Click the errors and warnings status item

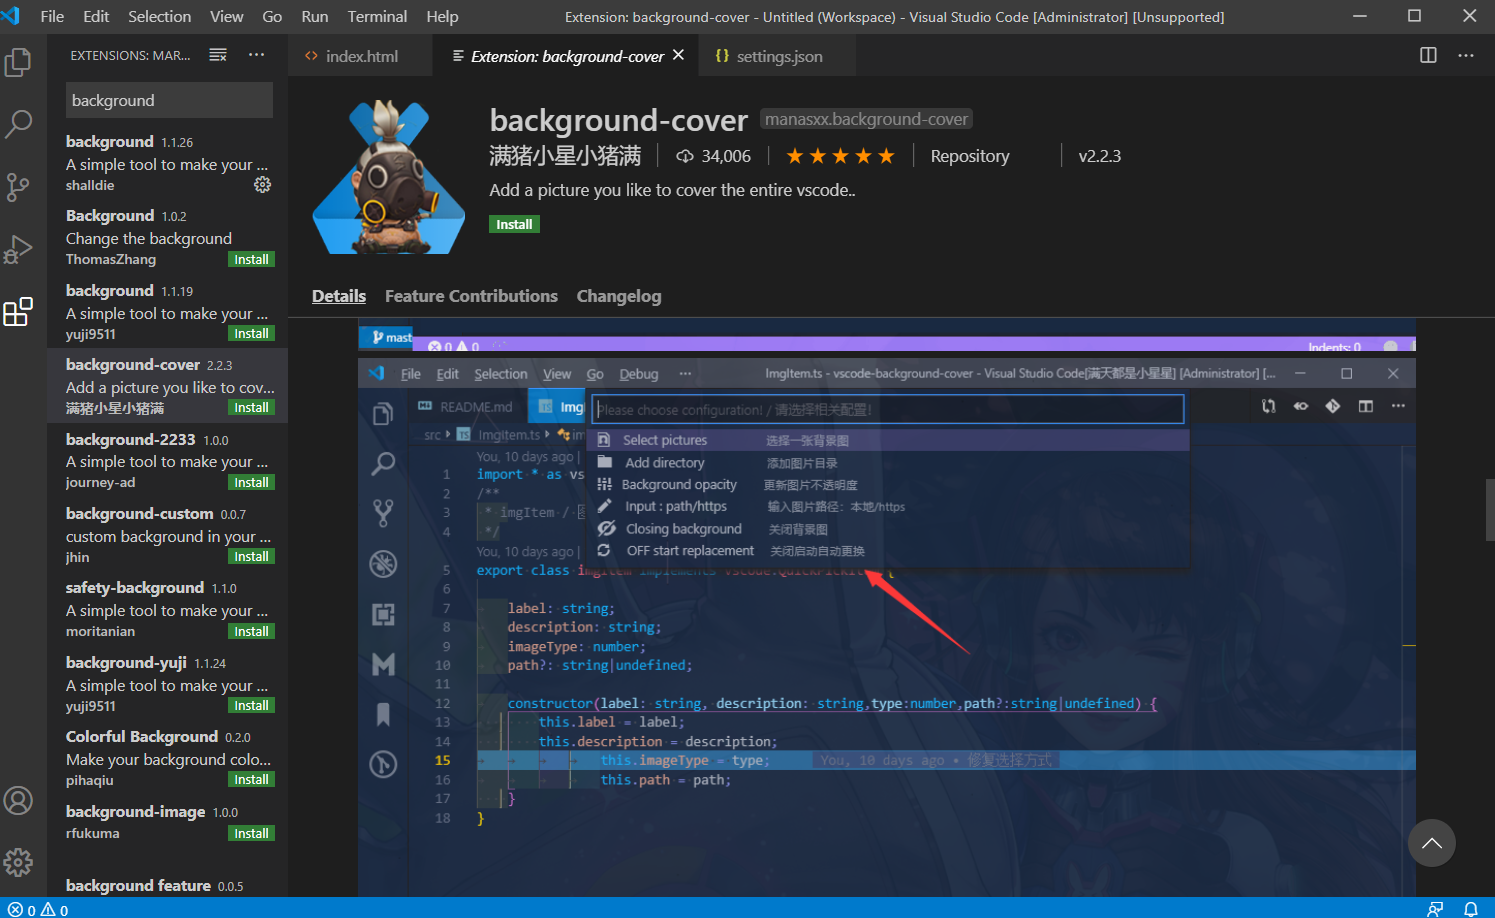click(39, 909)
